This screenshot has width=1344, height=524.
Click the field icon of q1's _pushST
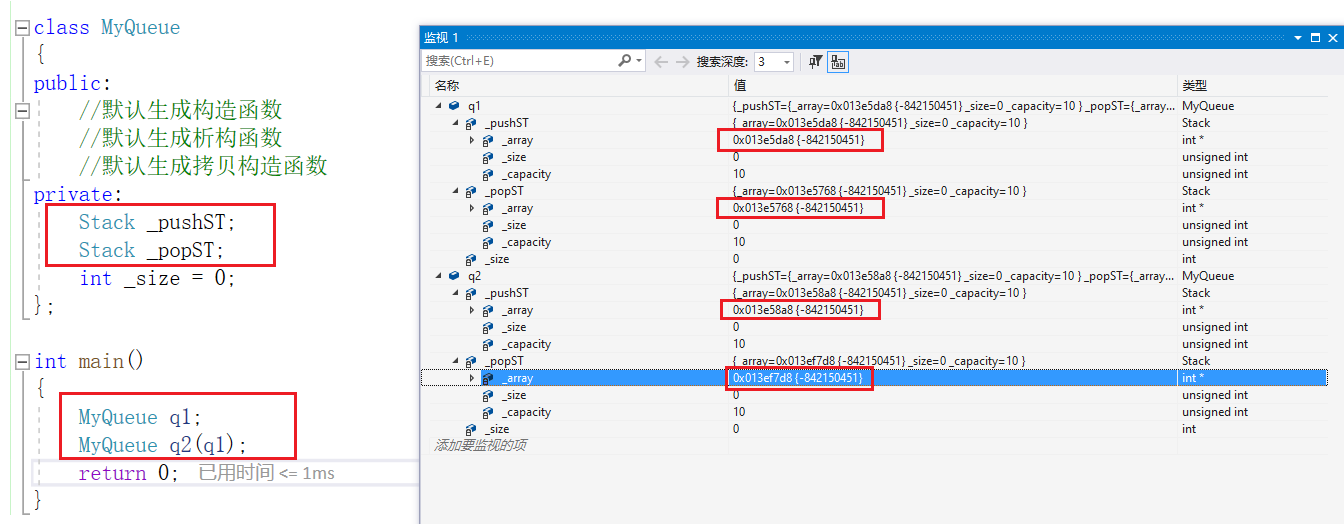pos(471,123)
